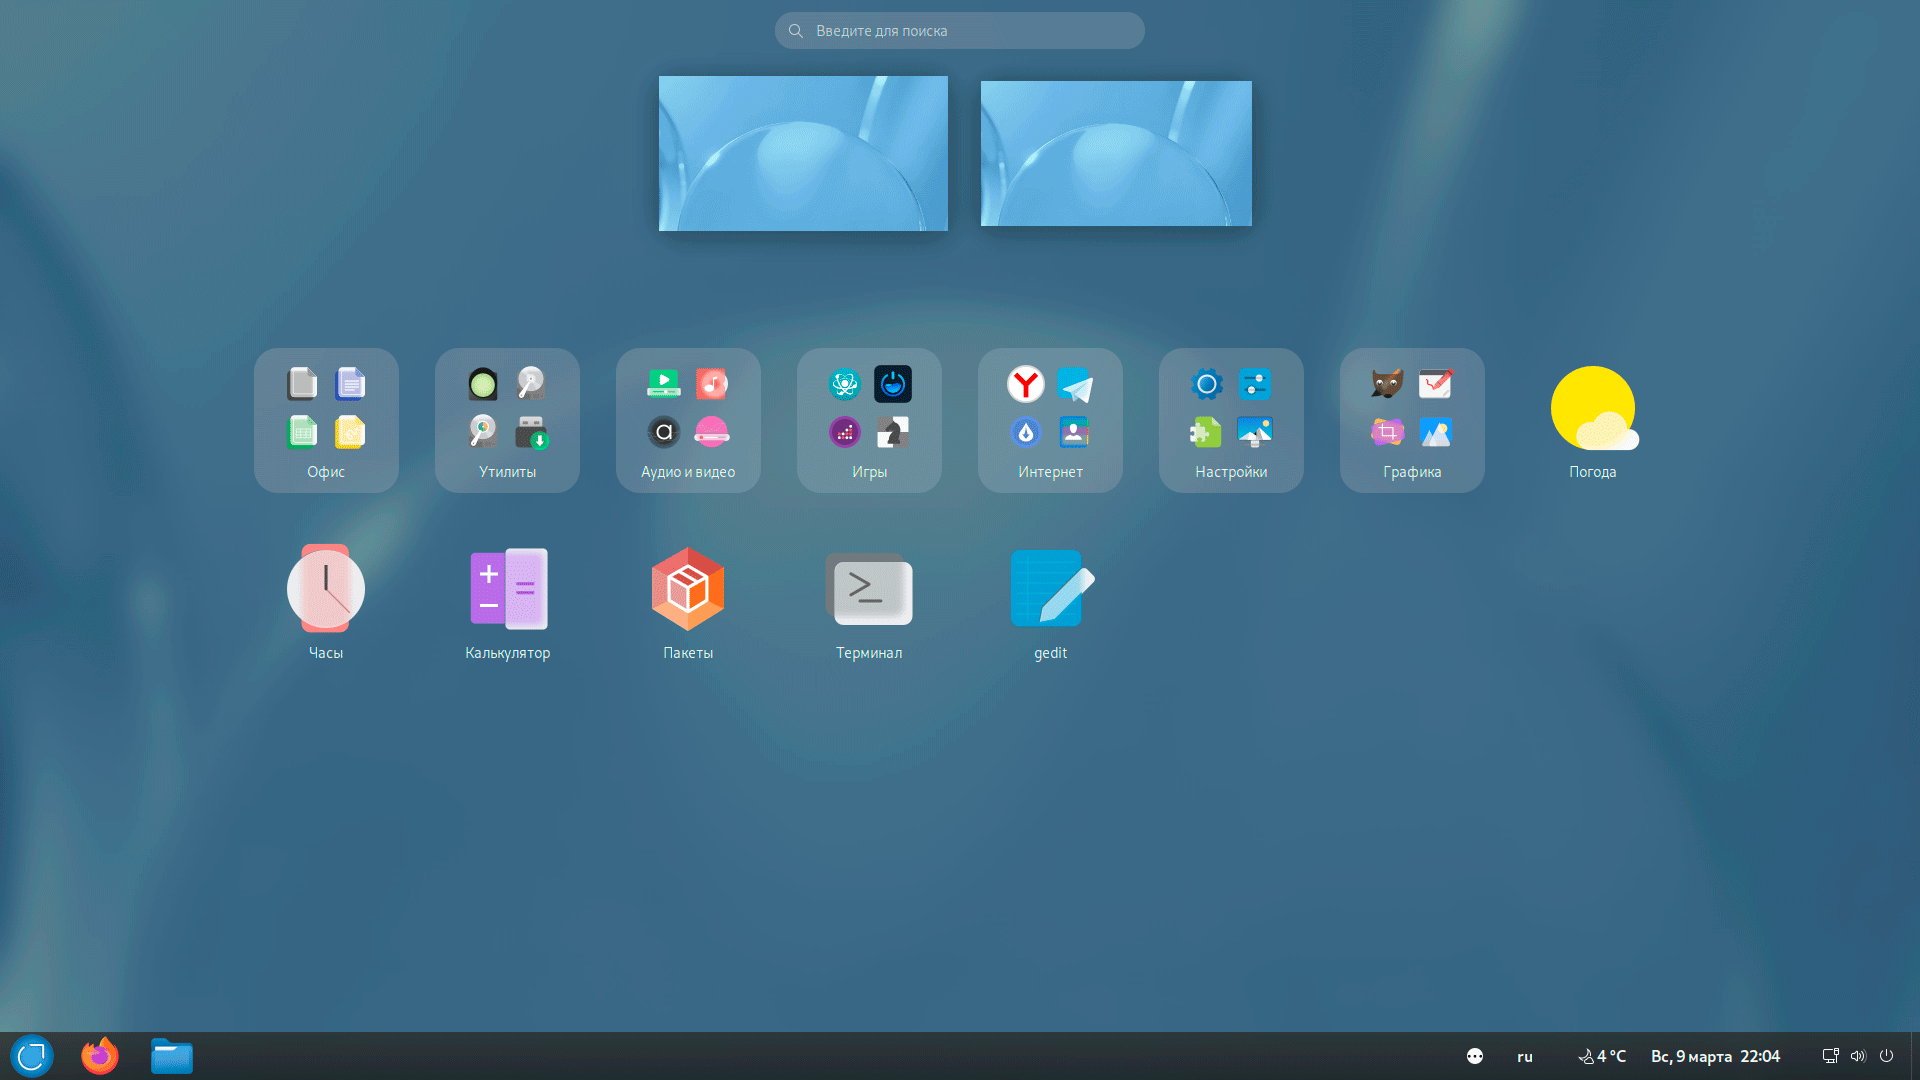Open the Packages (Пакеты) app
The image size is (1920, 1080).
pyautogui.click(x=688, y=590)
